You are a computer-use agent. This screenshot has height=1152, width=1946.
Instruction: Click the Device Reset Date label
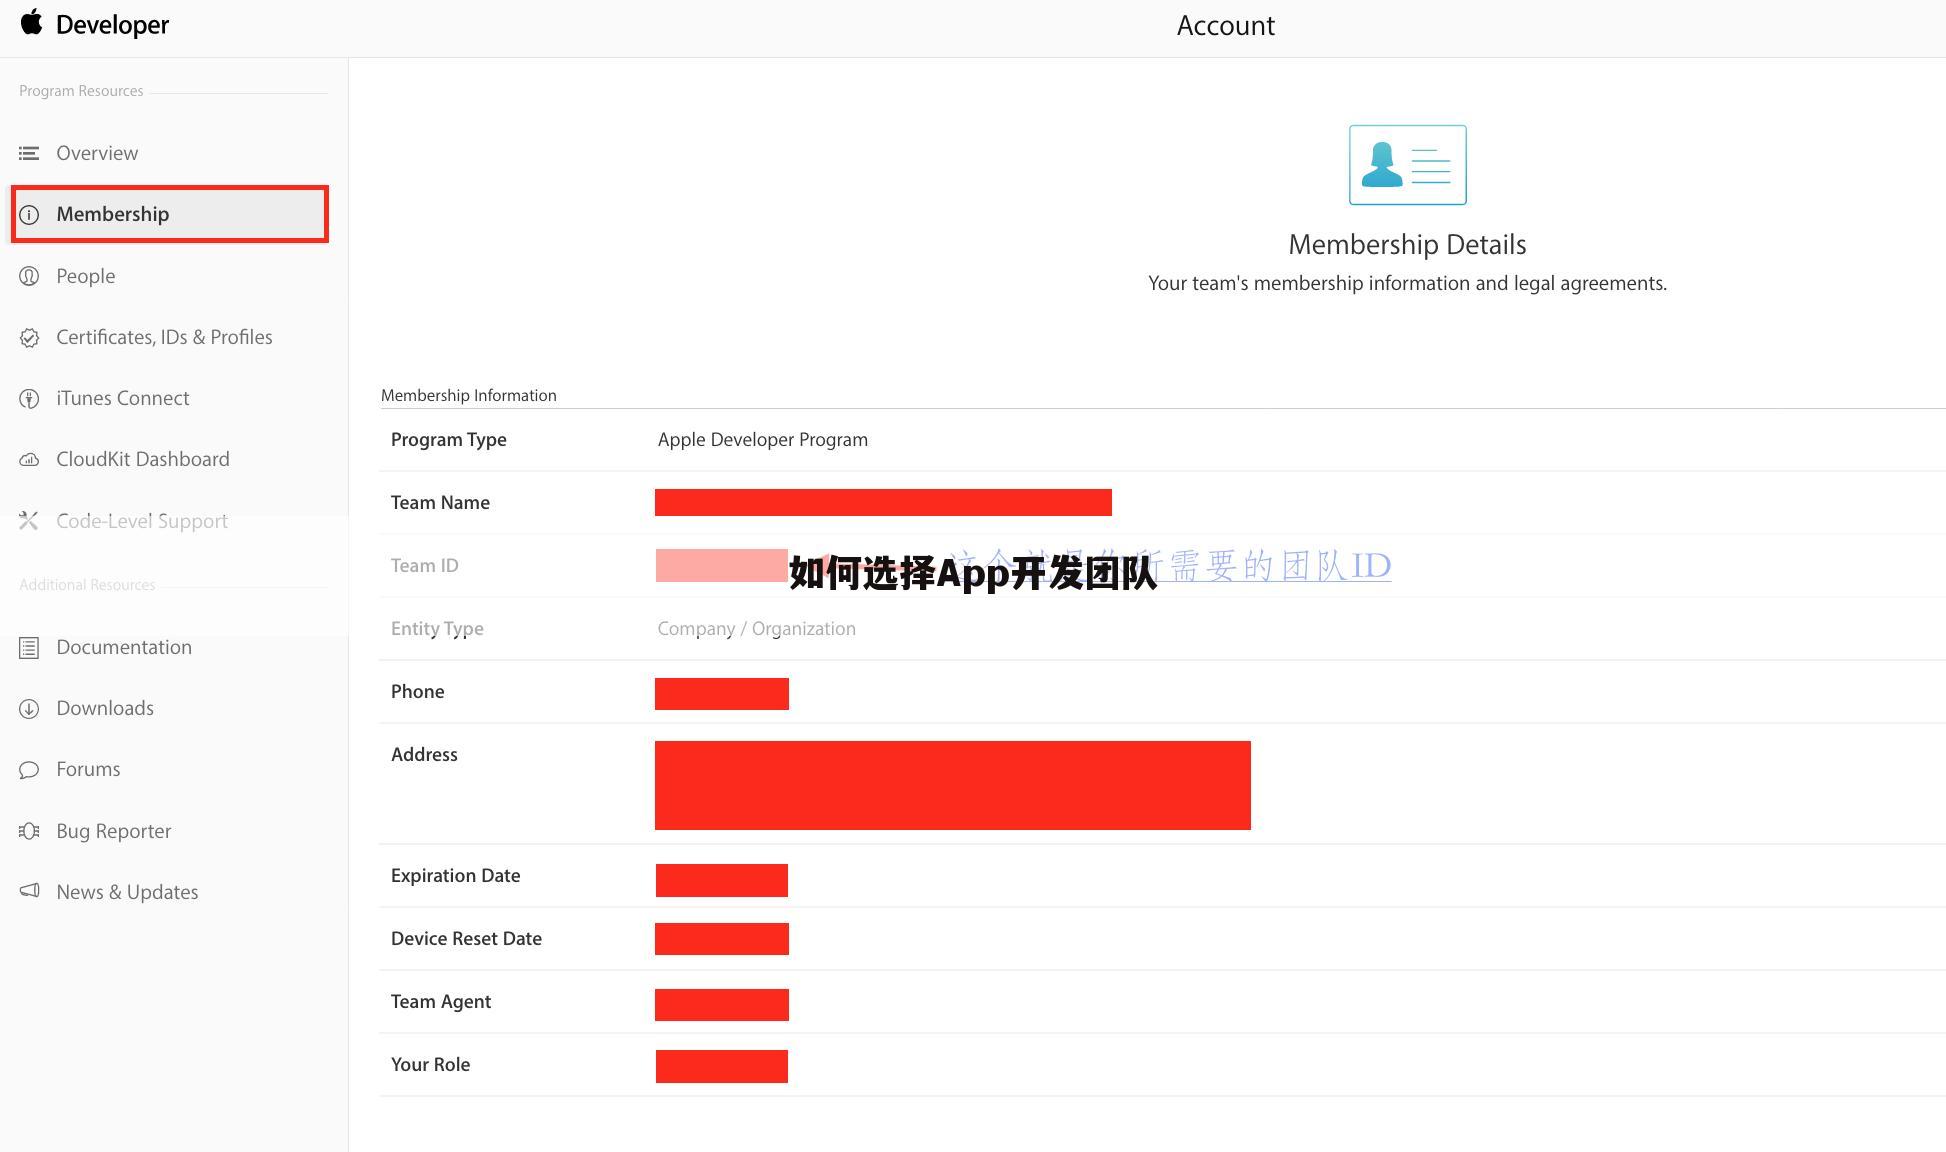[x=466, y=938]
